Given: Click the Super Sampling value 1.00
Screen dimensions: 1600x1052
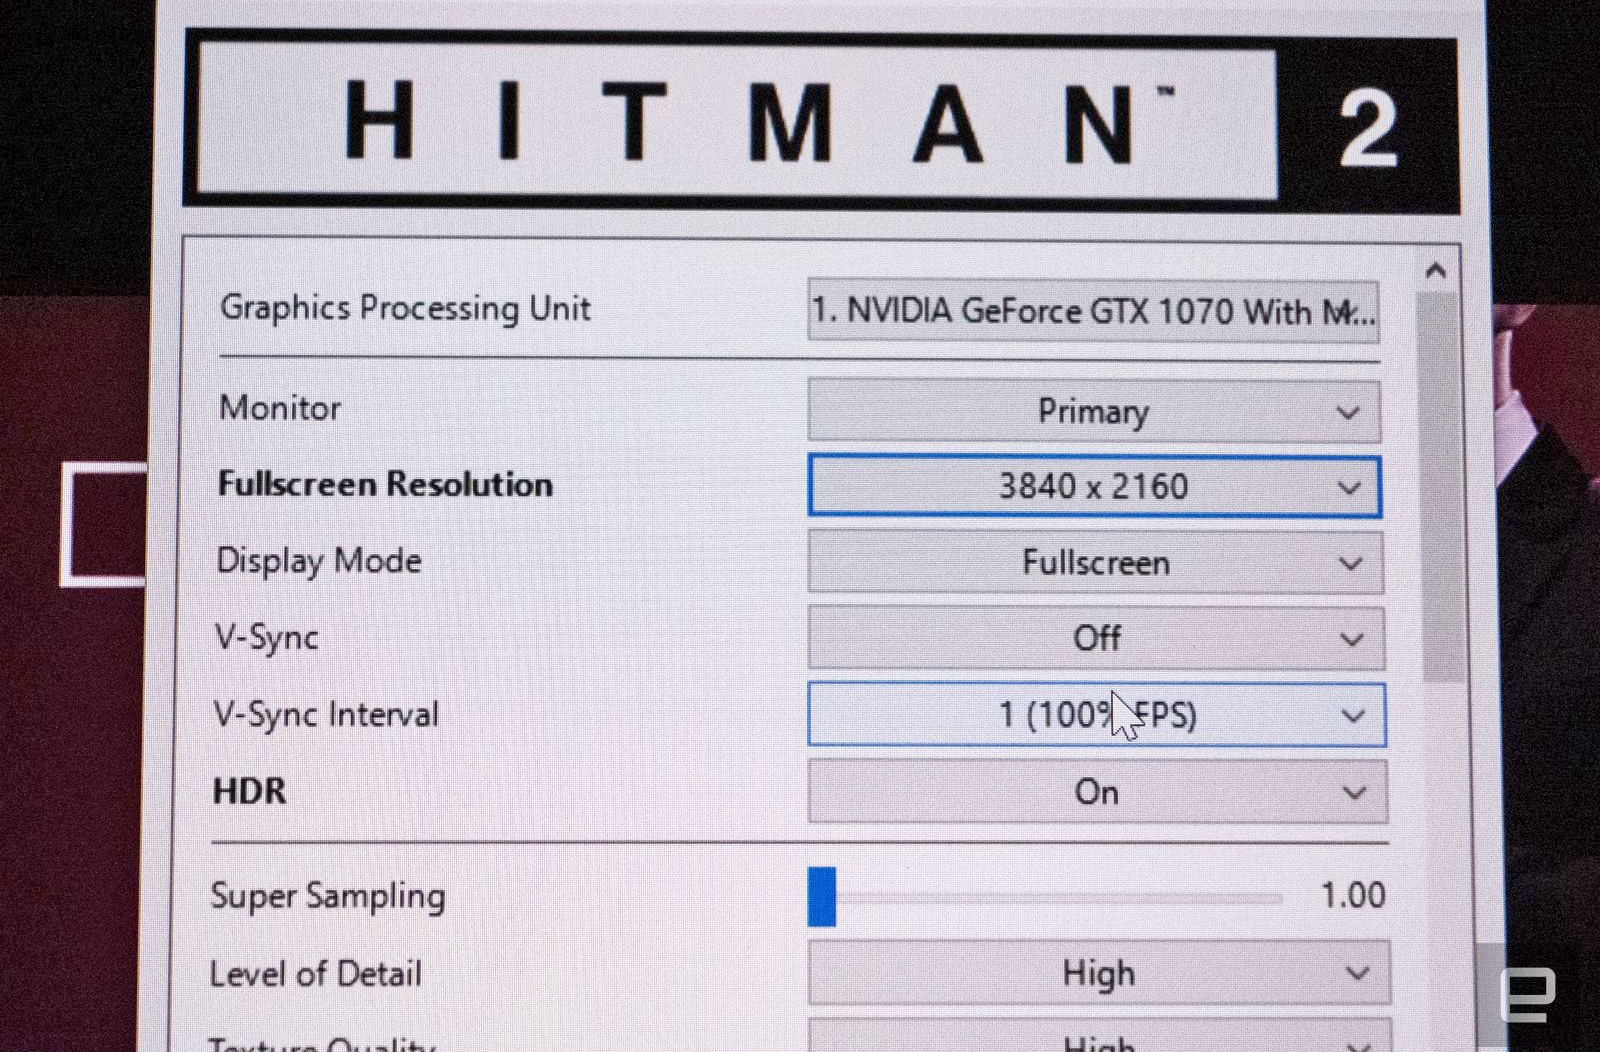Looking at the screenshot, I should tap(1353, 895).
